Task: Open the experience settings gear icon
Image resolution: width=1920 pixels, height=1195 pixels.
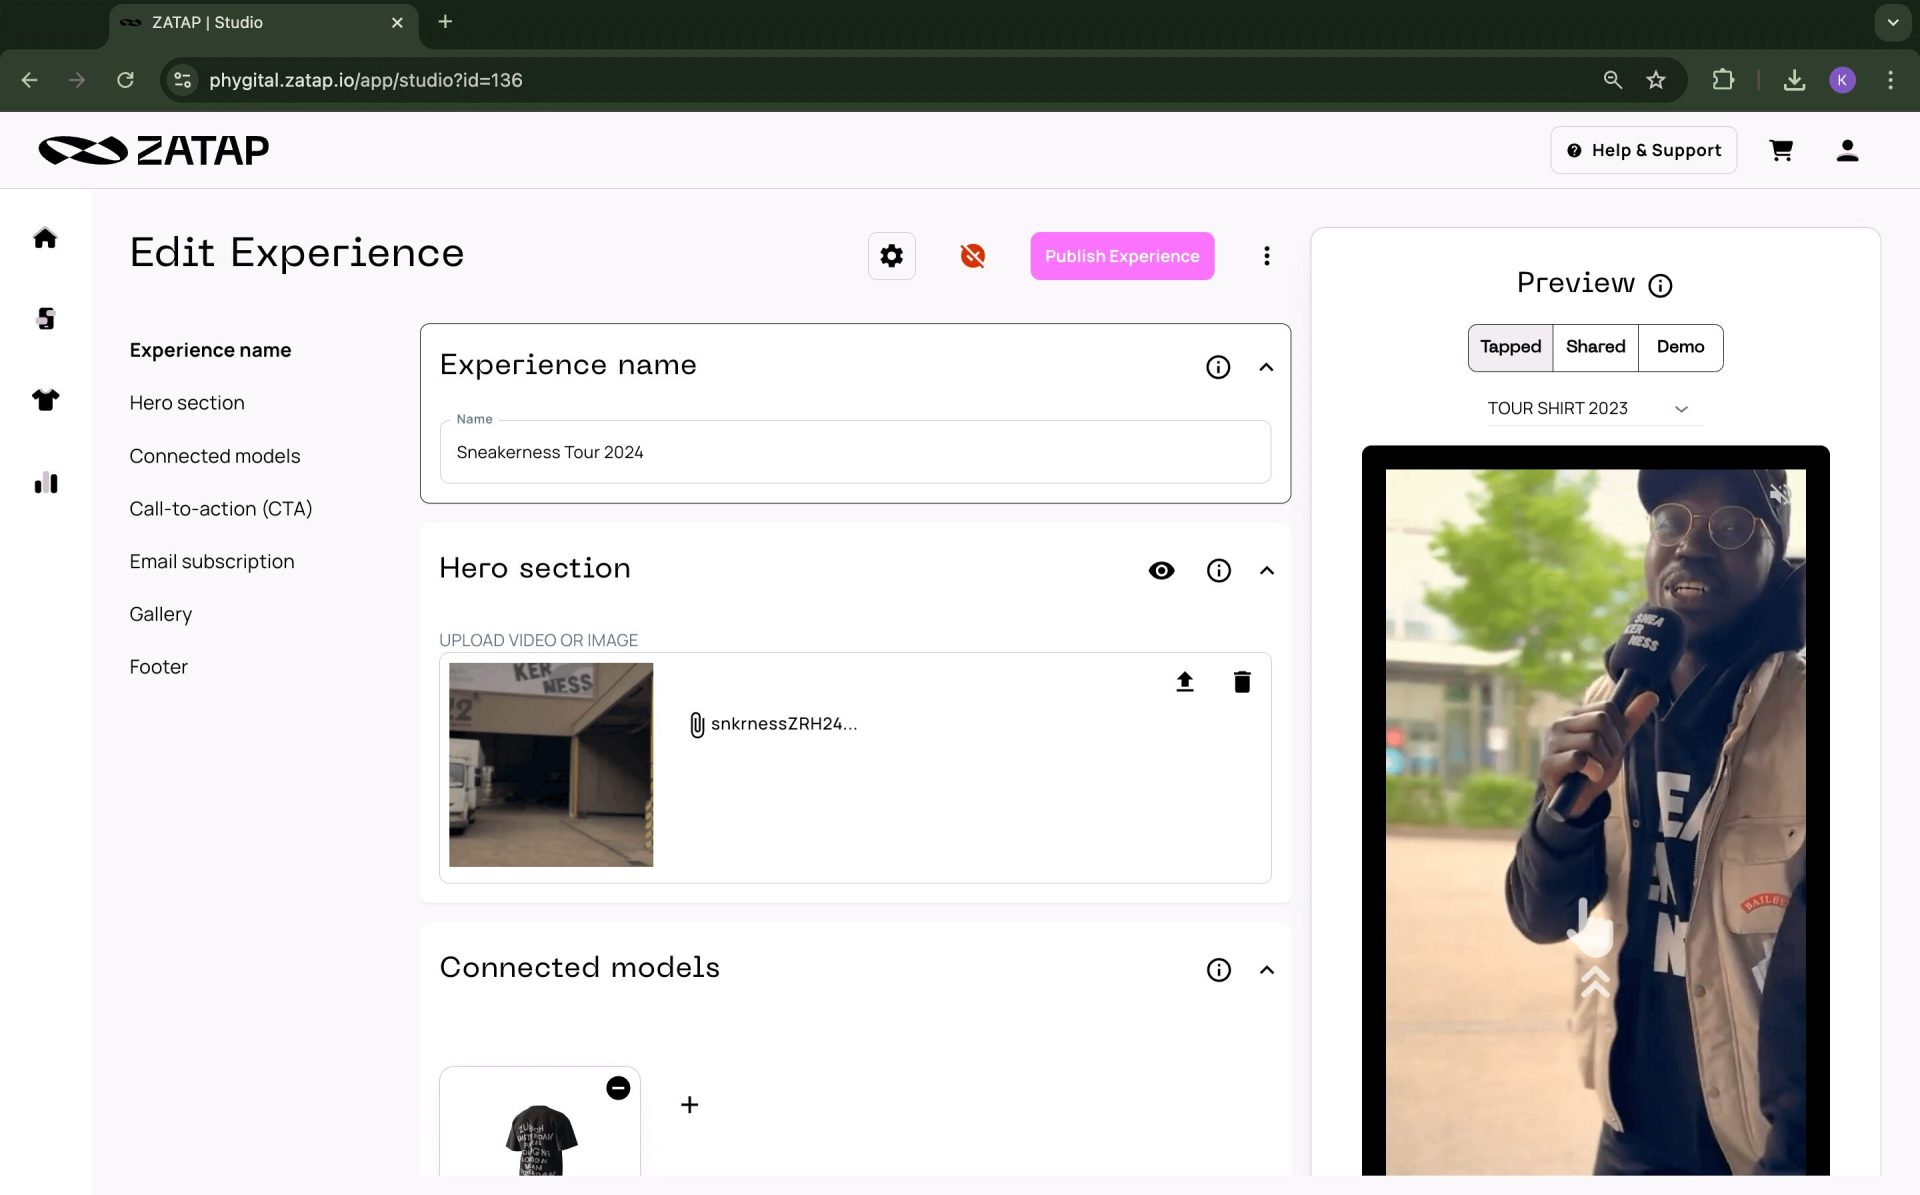Action: pos(891,256)
